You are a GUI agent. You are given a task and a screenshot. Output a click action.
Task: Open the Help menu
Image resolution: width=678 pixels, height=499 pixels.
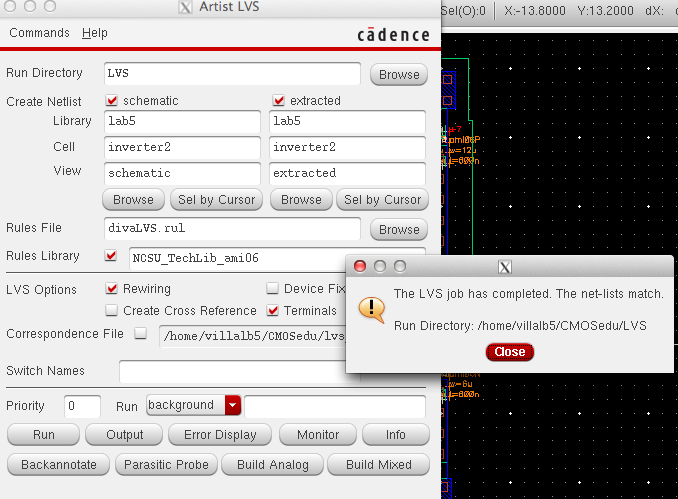coord(95,33)
